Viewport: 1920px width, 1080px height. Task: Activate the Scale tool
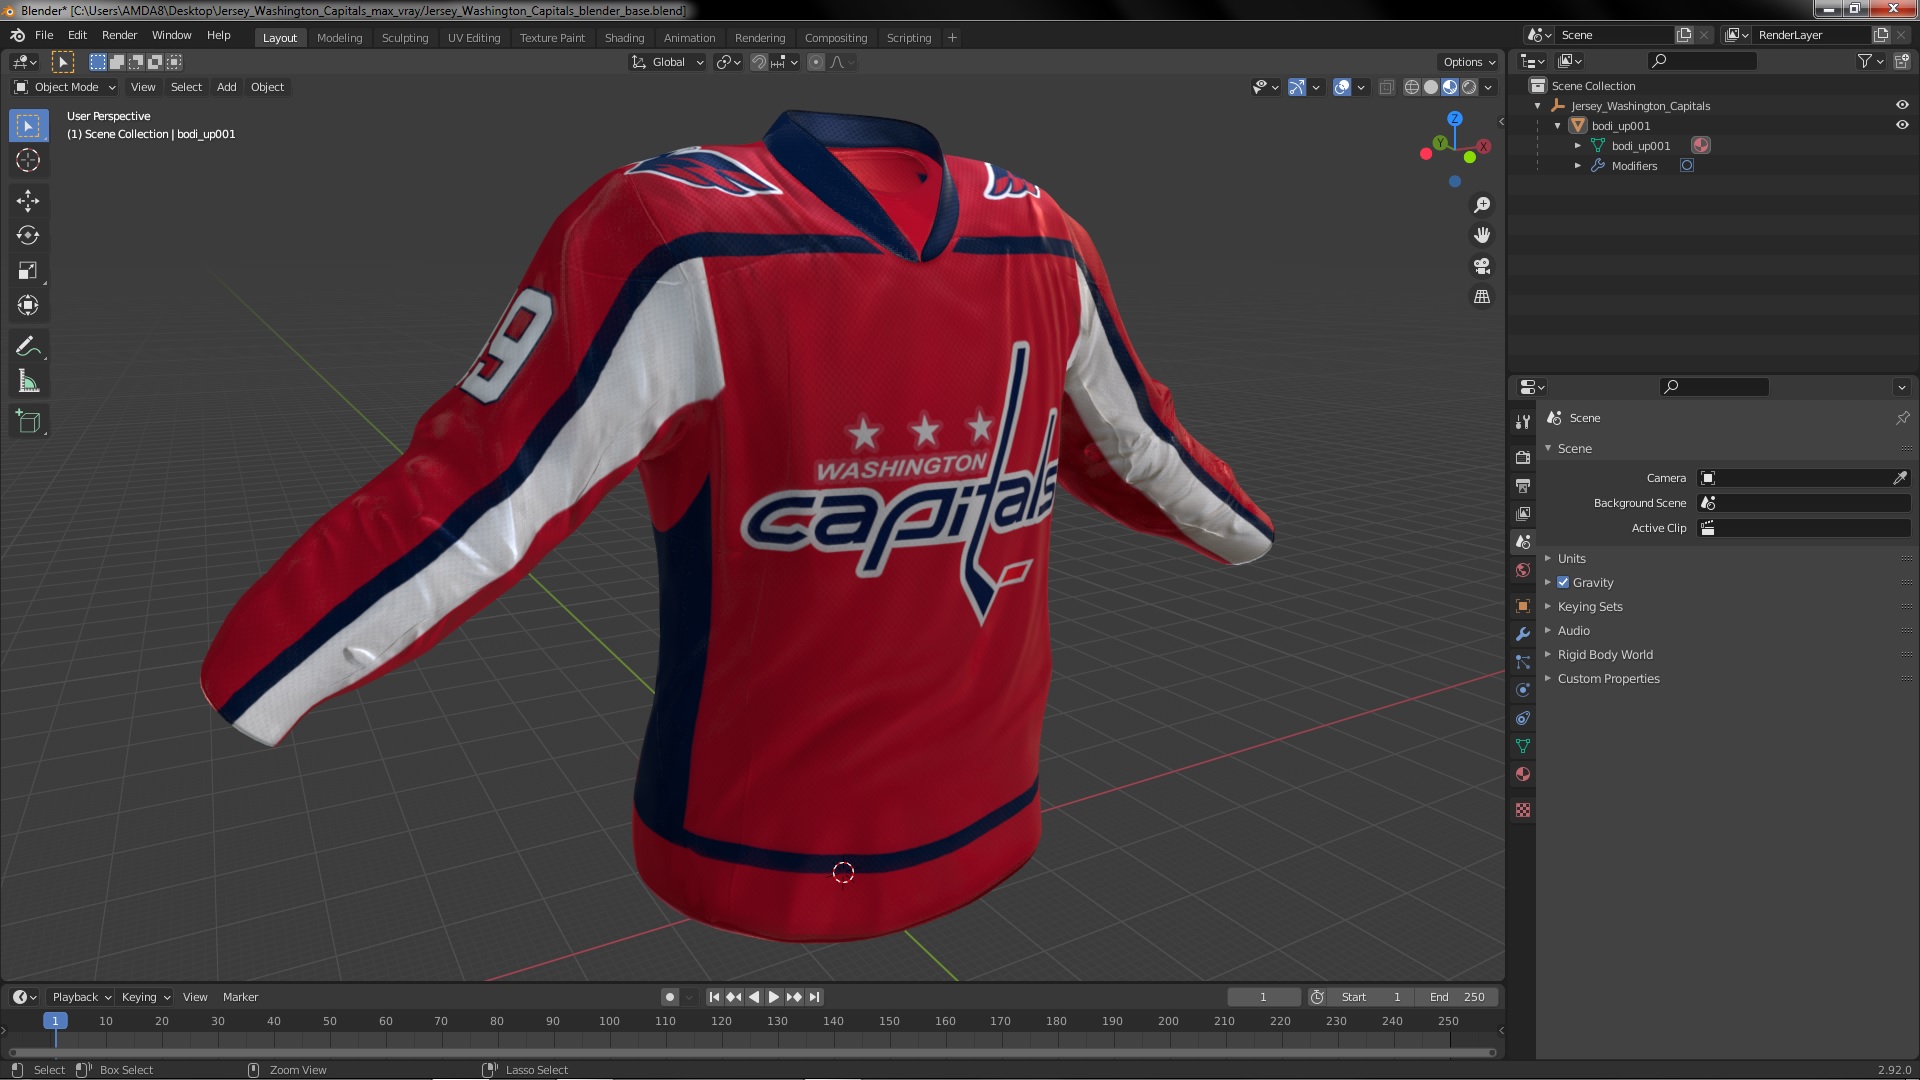coord(28,271)
